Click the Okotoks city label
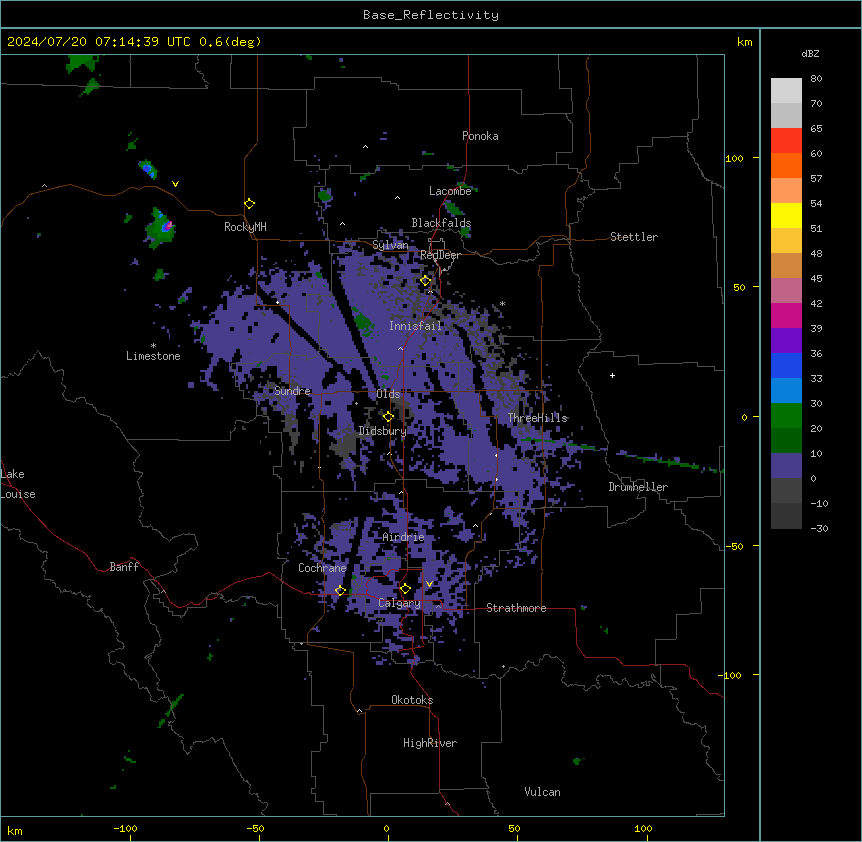862x842 pixels. click(x=412, y=700)
